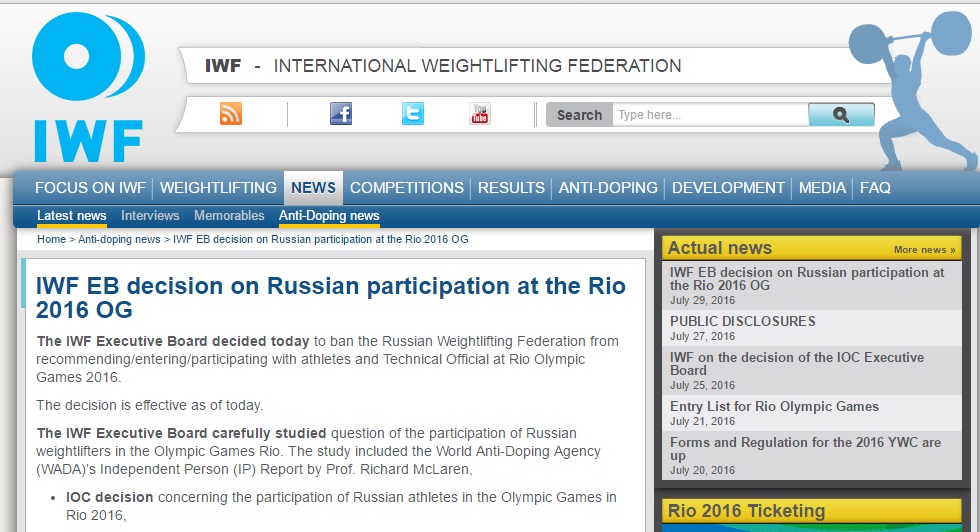This screenshot has width=980, height=532.
Task: Switch to Anti-Doping news submenu
Action: click(329, 216)
